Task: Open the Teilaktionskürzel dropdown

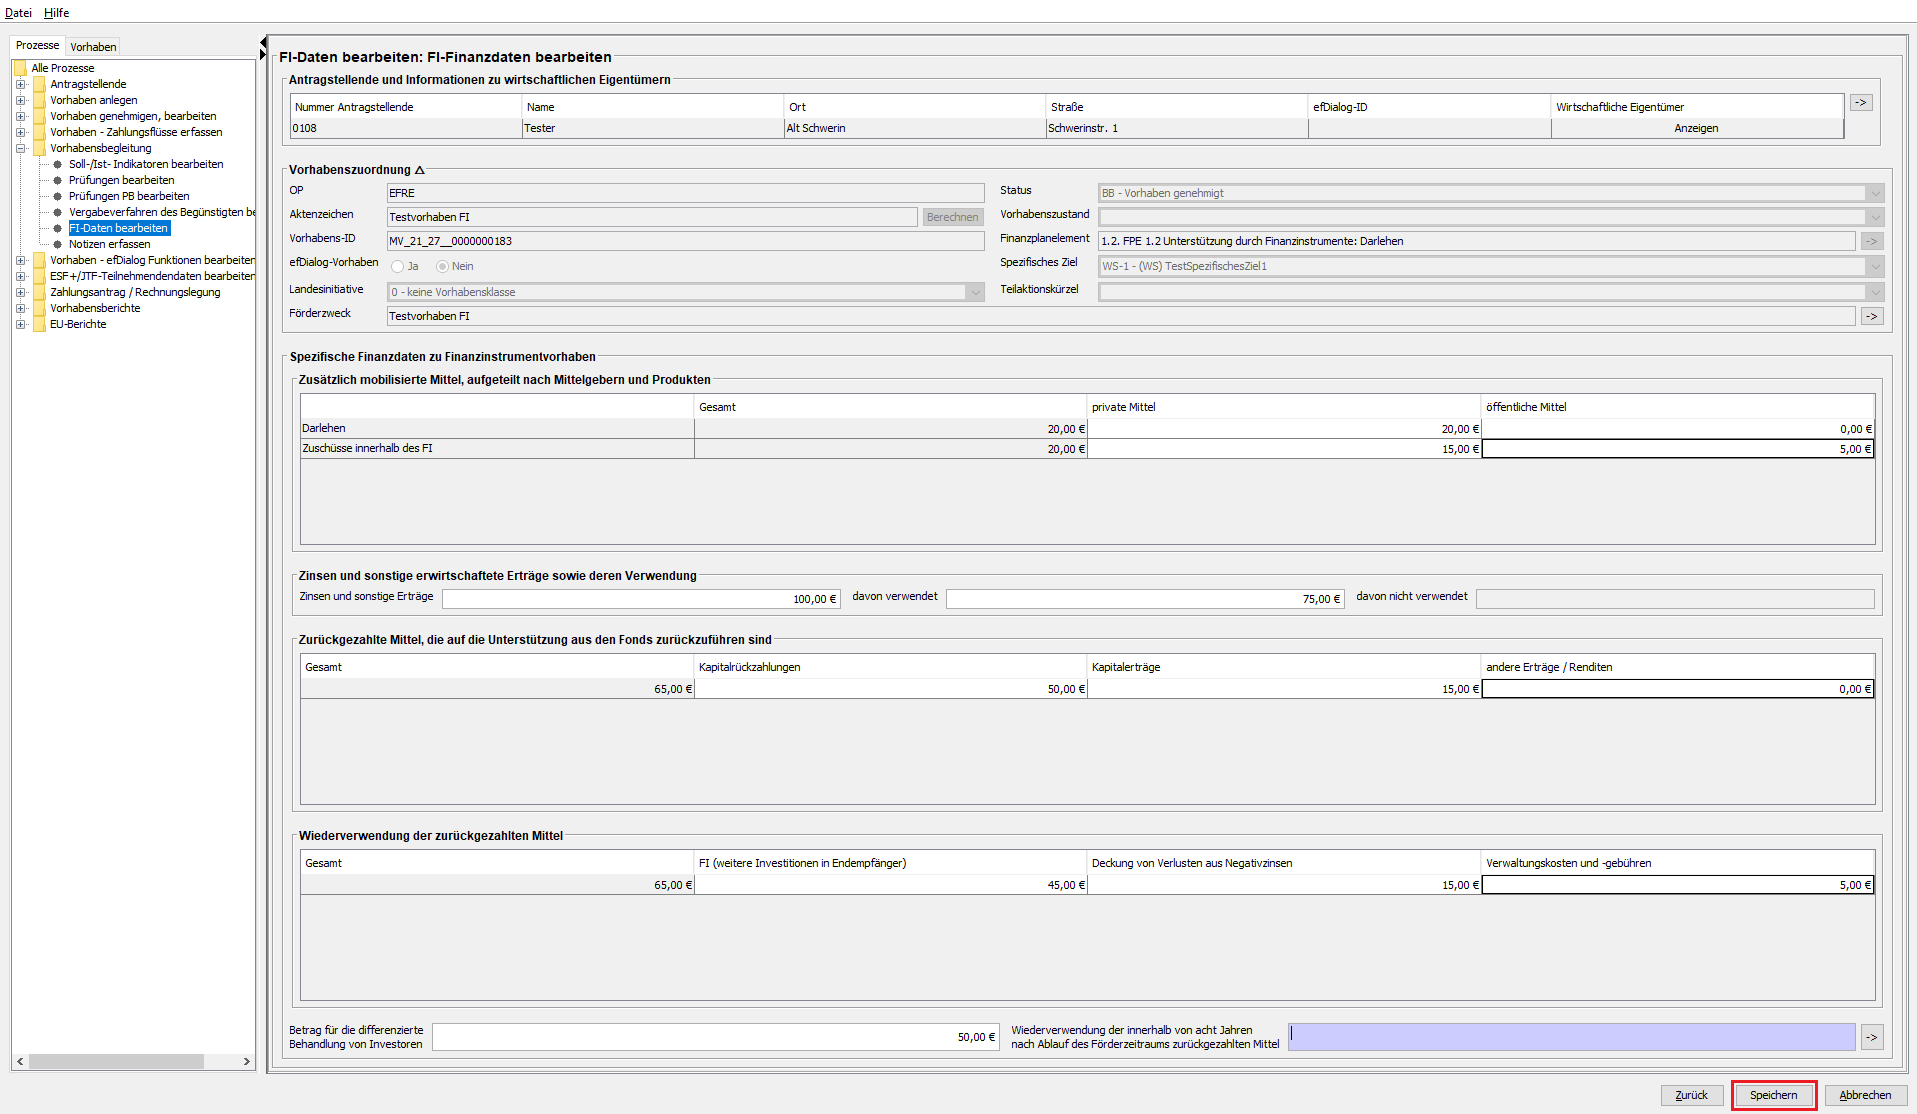Action: [x=1875, y=292]
